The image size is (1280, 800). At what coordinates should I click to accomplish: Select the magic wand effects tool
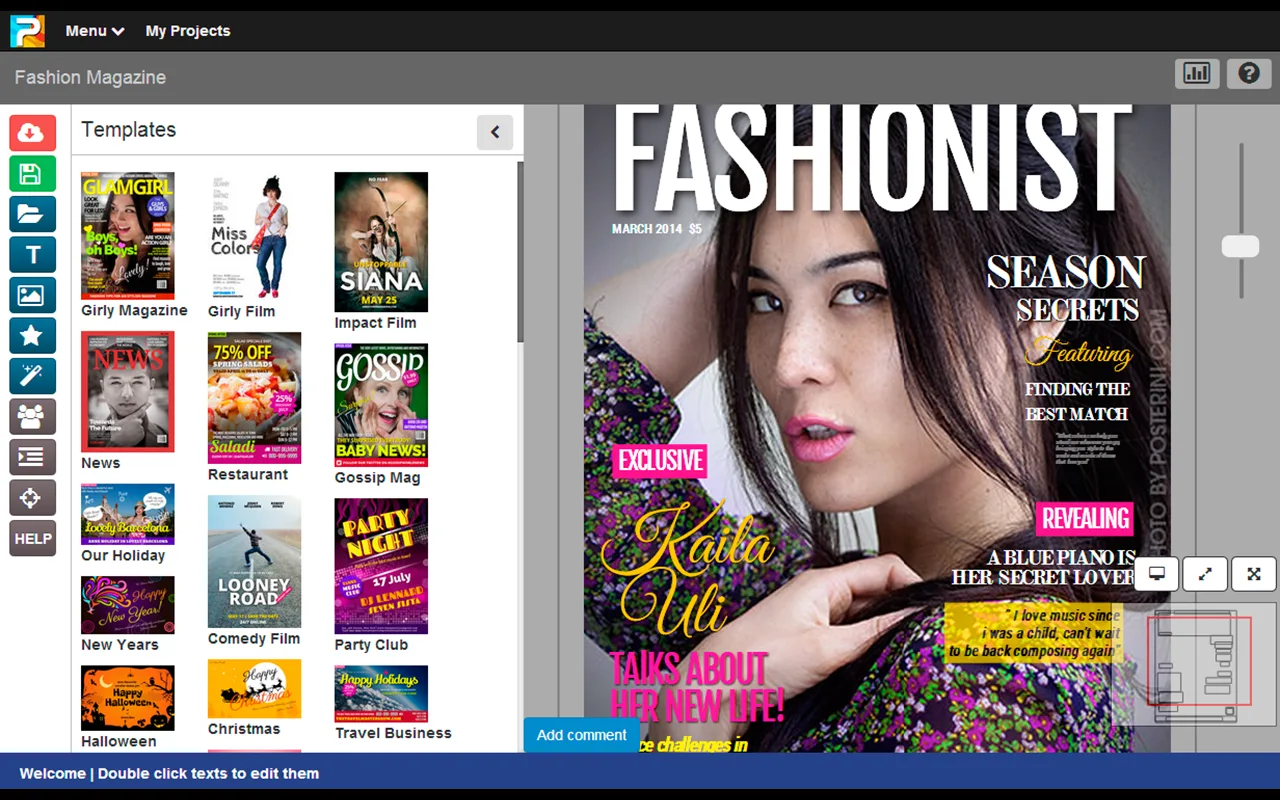(x=33, y=376)
